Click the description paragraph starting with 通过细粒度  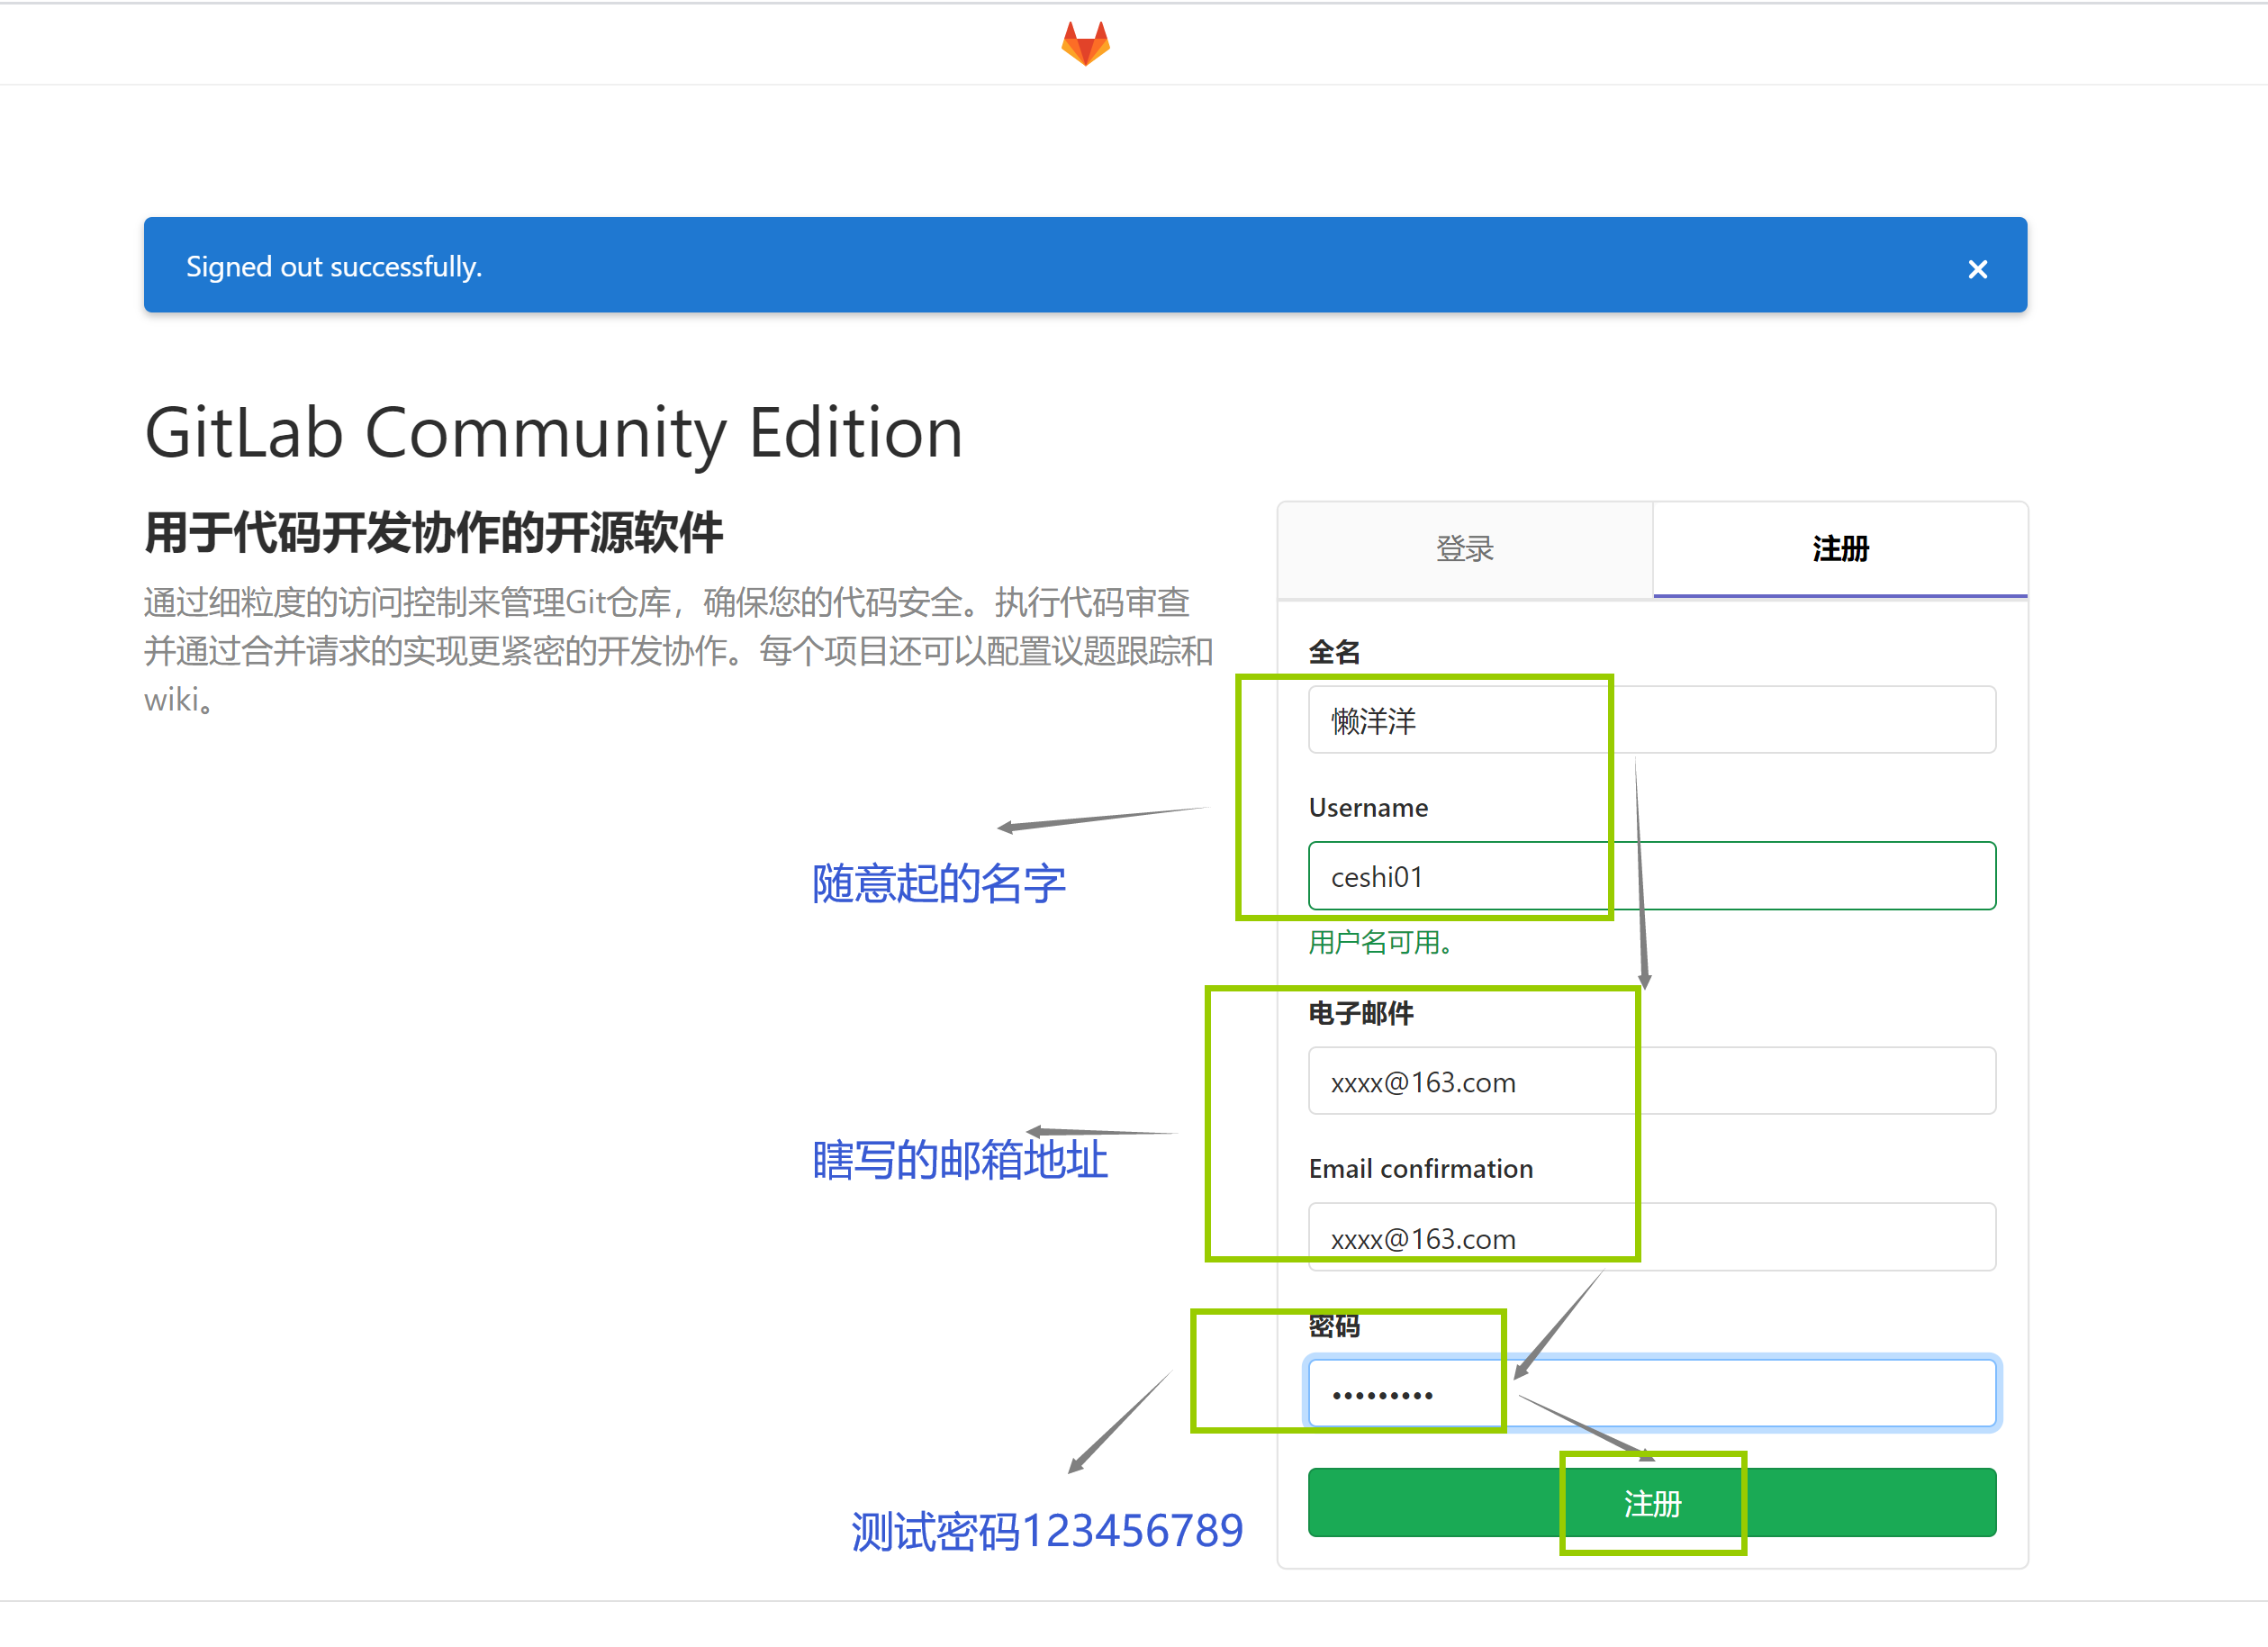tap(678, 651)
